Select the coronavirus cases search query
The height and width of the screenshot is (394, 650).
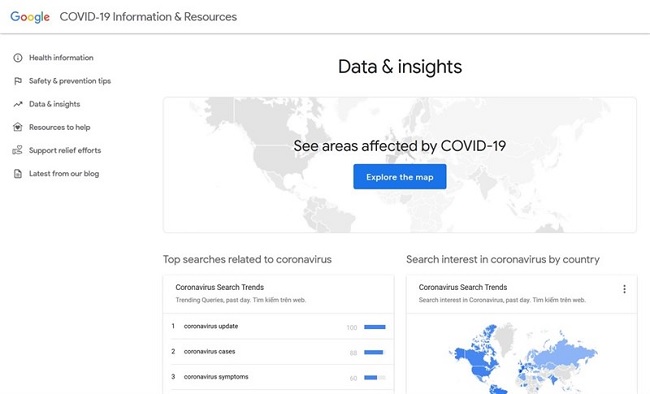pyautogui.click(x=209, y=351)
